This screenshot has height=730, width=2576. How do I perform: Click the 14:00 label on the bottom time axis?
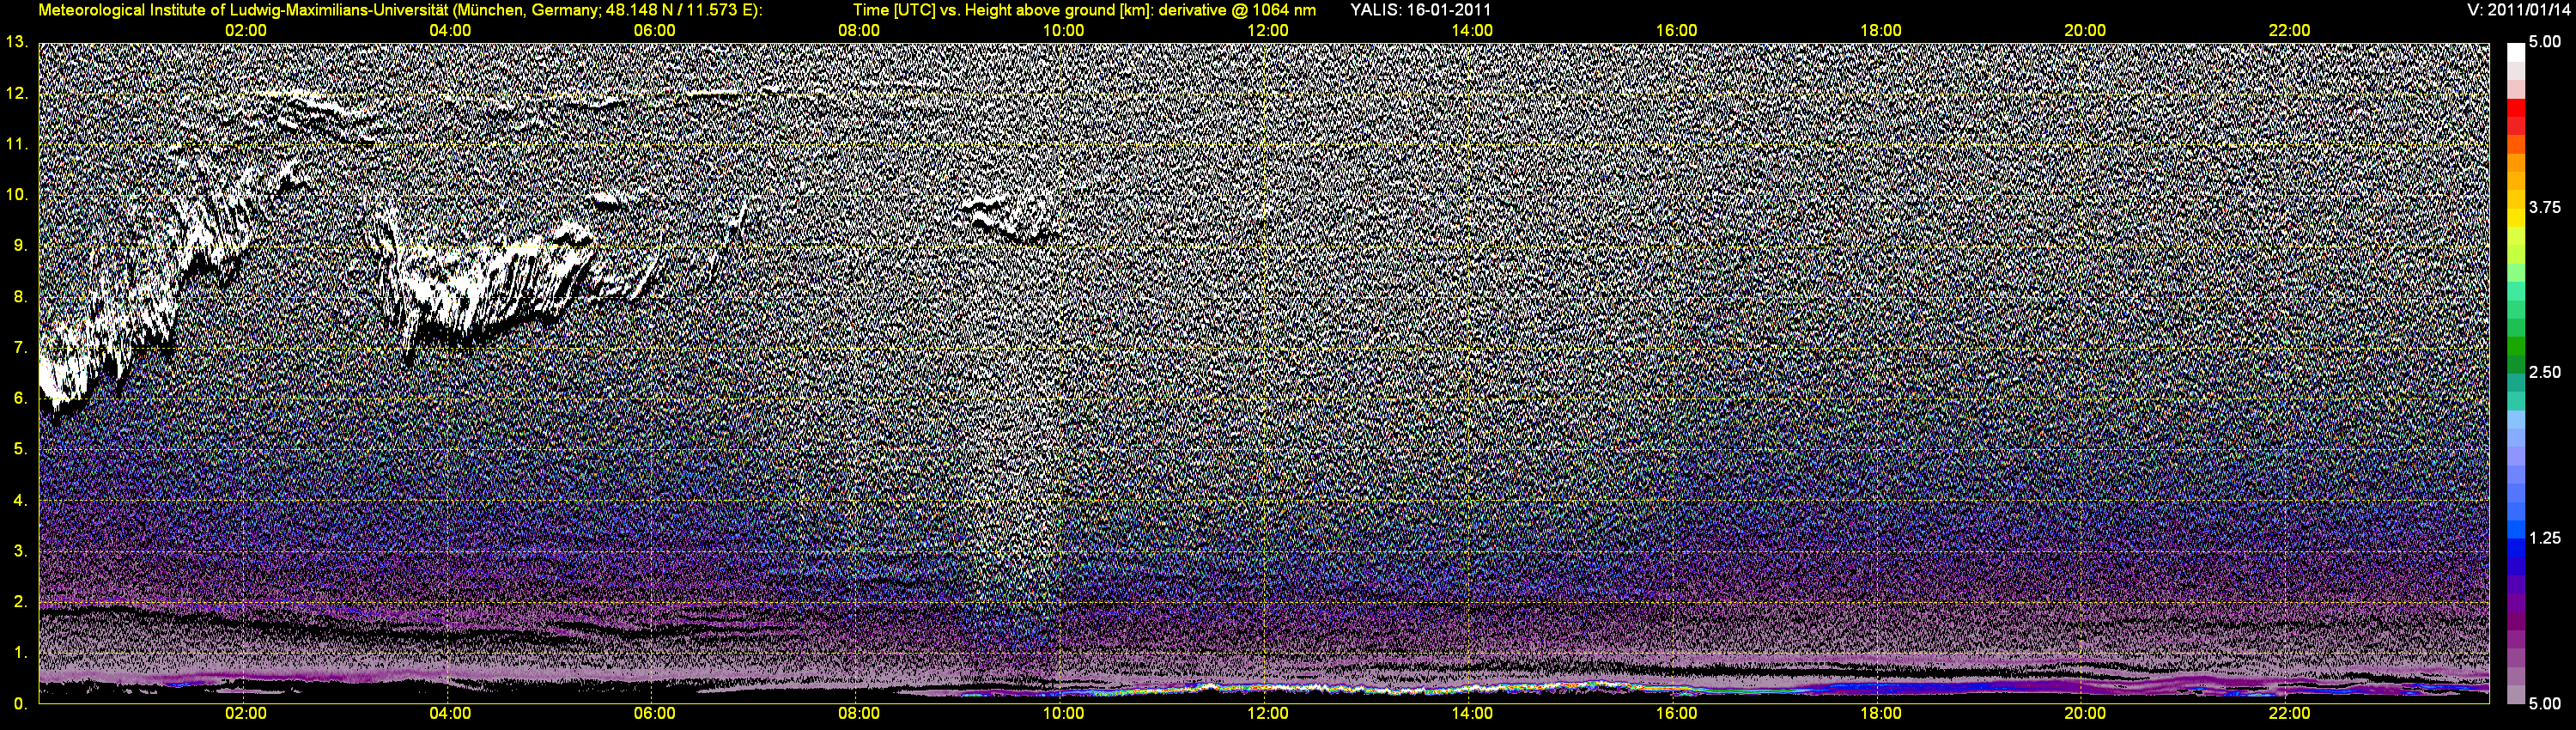1472,714
